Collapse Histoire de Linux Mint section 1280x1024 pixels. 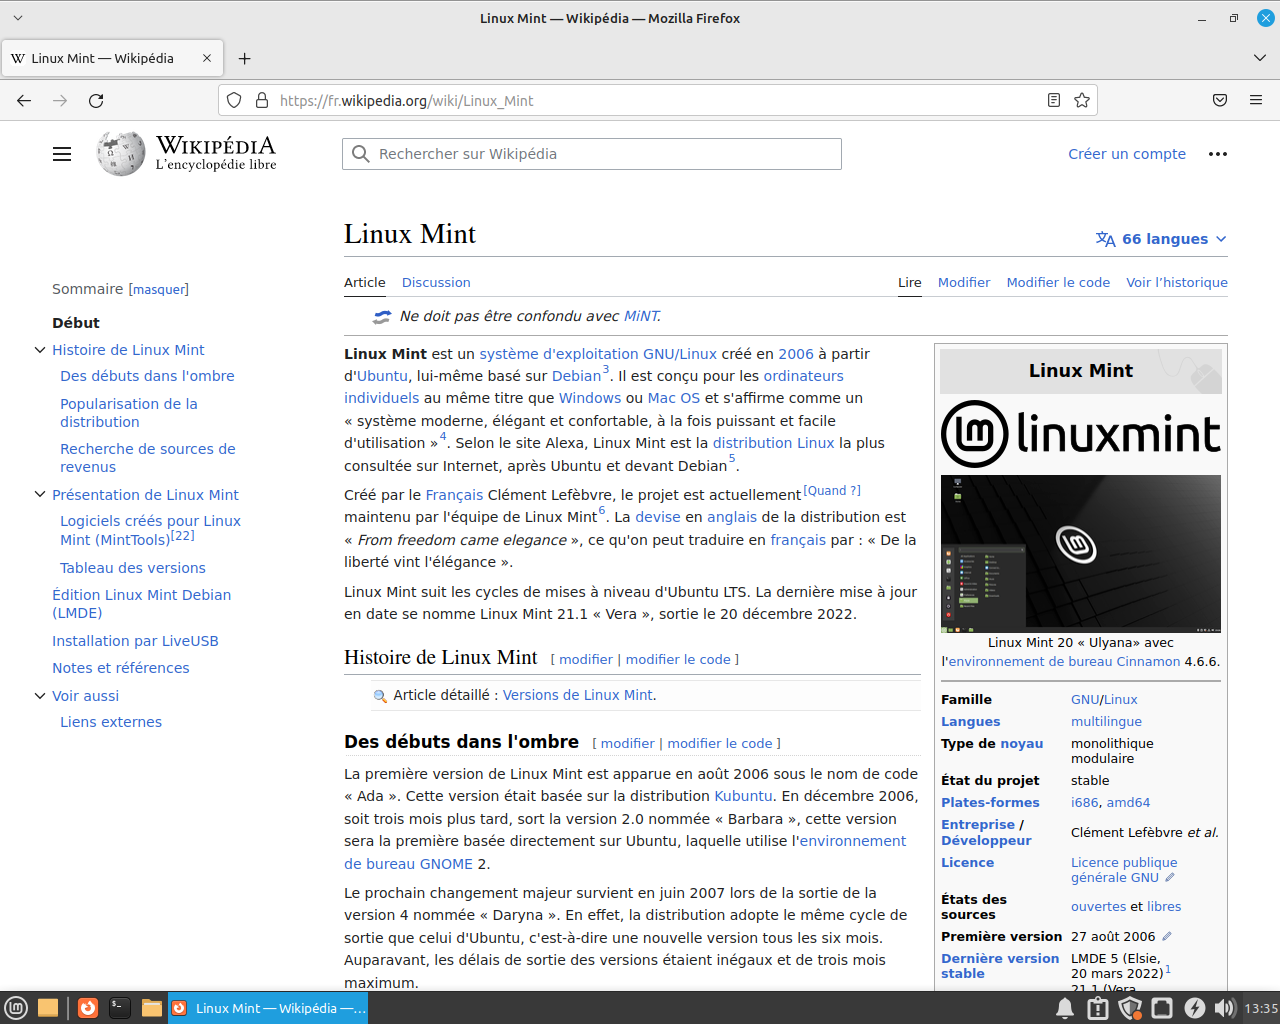point(40,350)
